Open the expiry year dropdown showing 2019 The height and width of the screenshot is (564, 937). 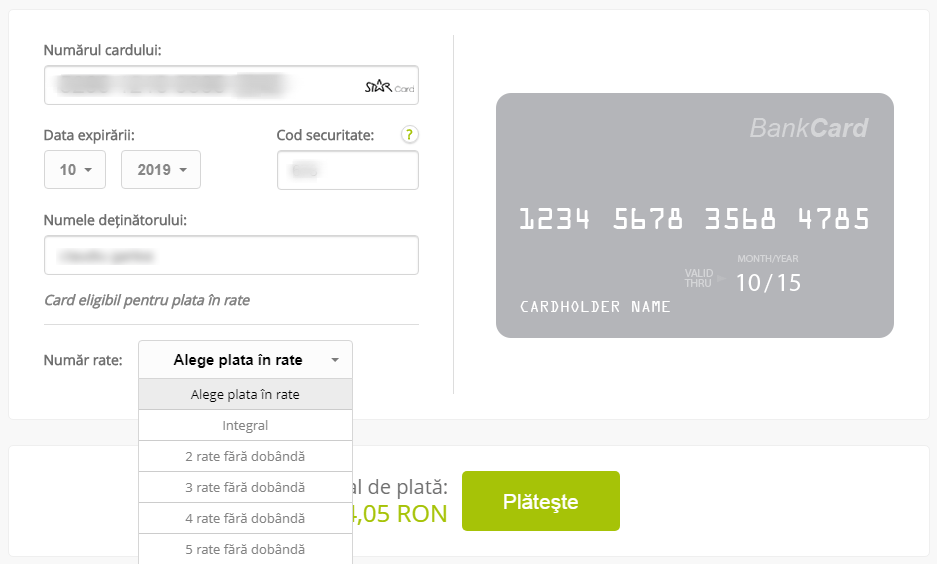coord(161,170)
